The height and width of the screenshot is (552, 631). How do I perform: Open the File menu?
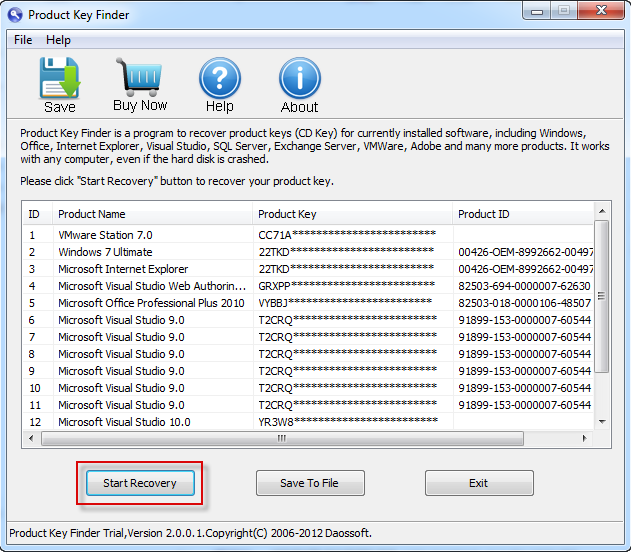point(23,40)
